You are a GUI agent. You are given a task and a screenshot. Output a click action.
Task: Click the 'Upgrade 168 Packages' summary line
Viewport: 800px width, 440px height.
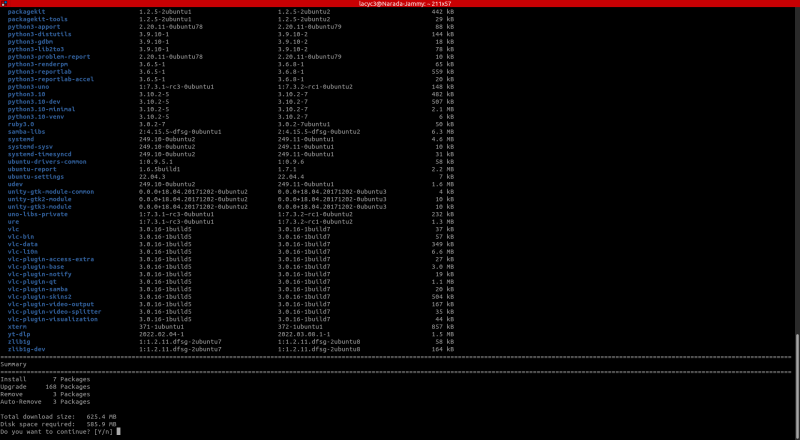45,387
